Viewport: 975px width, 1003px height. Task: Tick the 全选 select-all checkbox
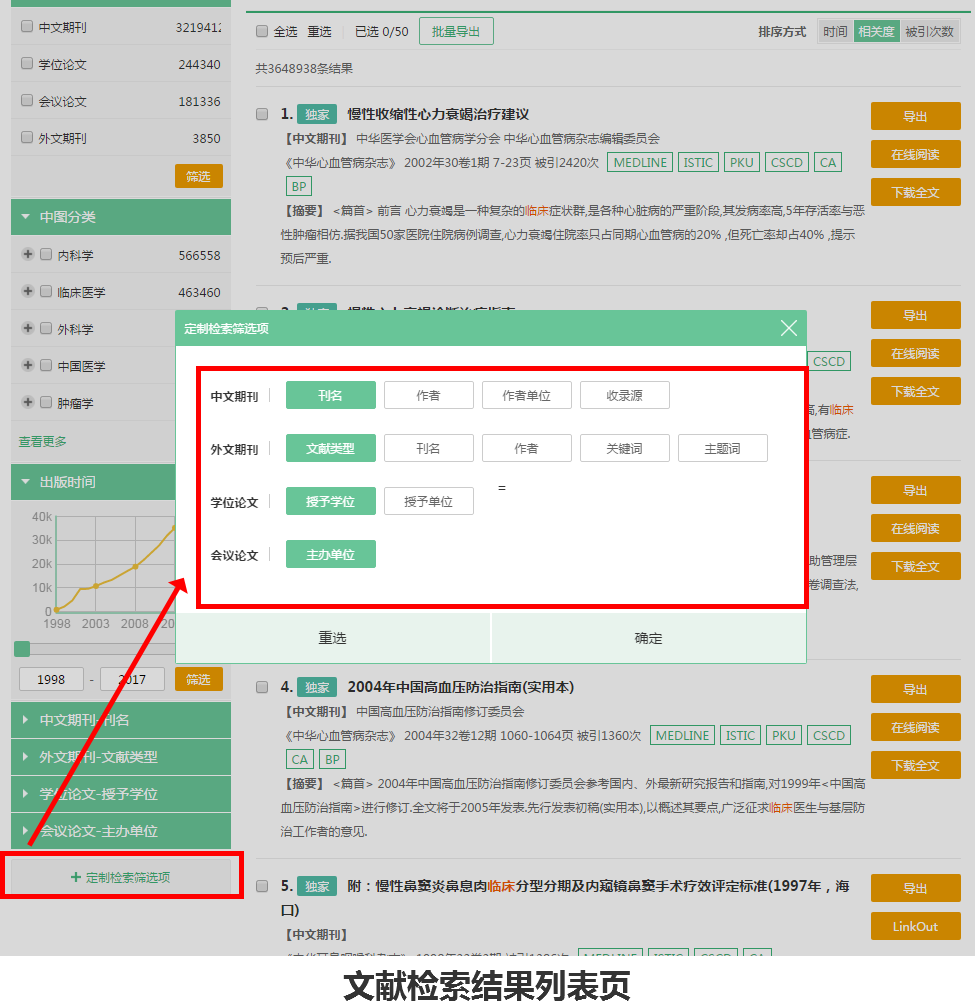tap(262, 32)
